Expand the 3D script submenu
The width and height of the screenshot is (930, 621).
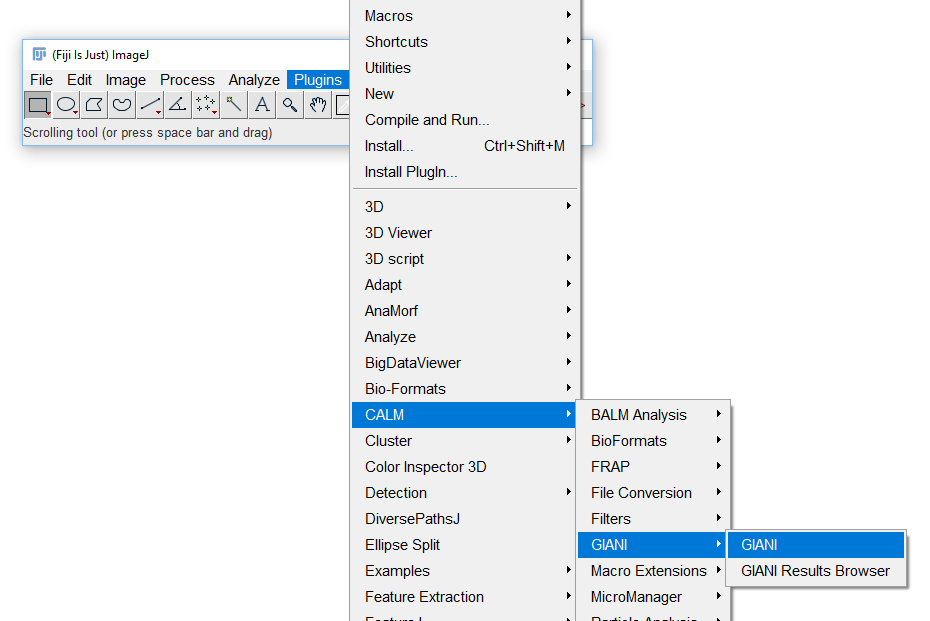tap(464, 259)
